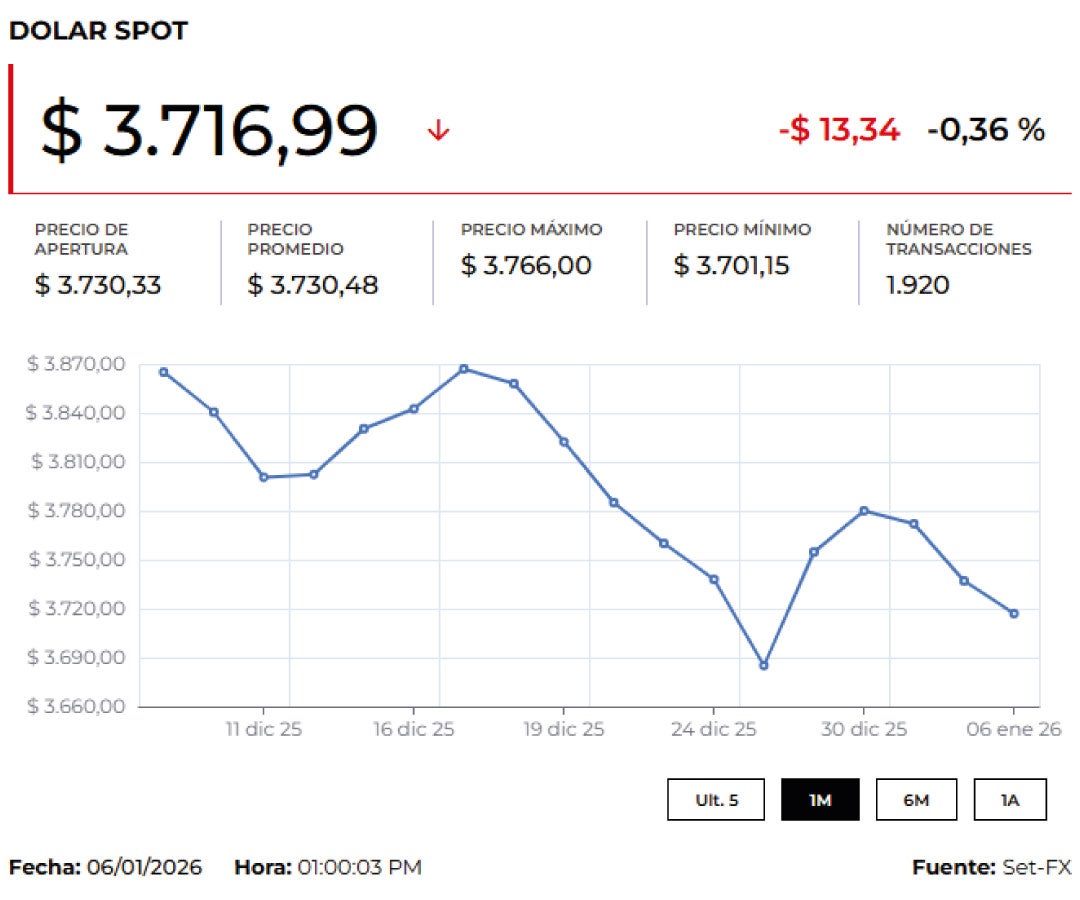Click the Precio Promedio value $ 3.730,48

point(313,285)
